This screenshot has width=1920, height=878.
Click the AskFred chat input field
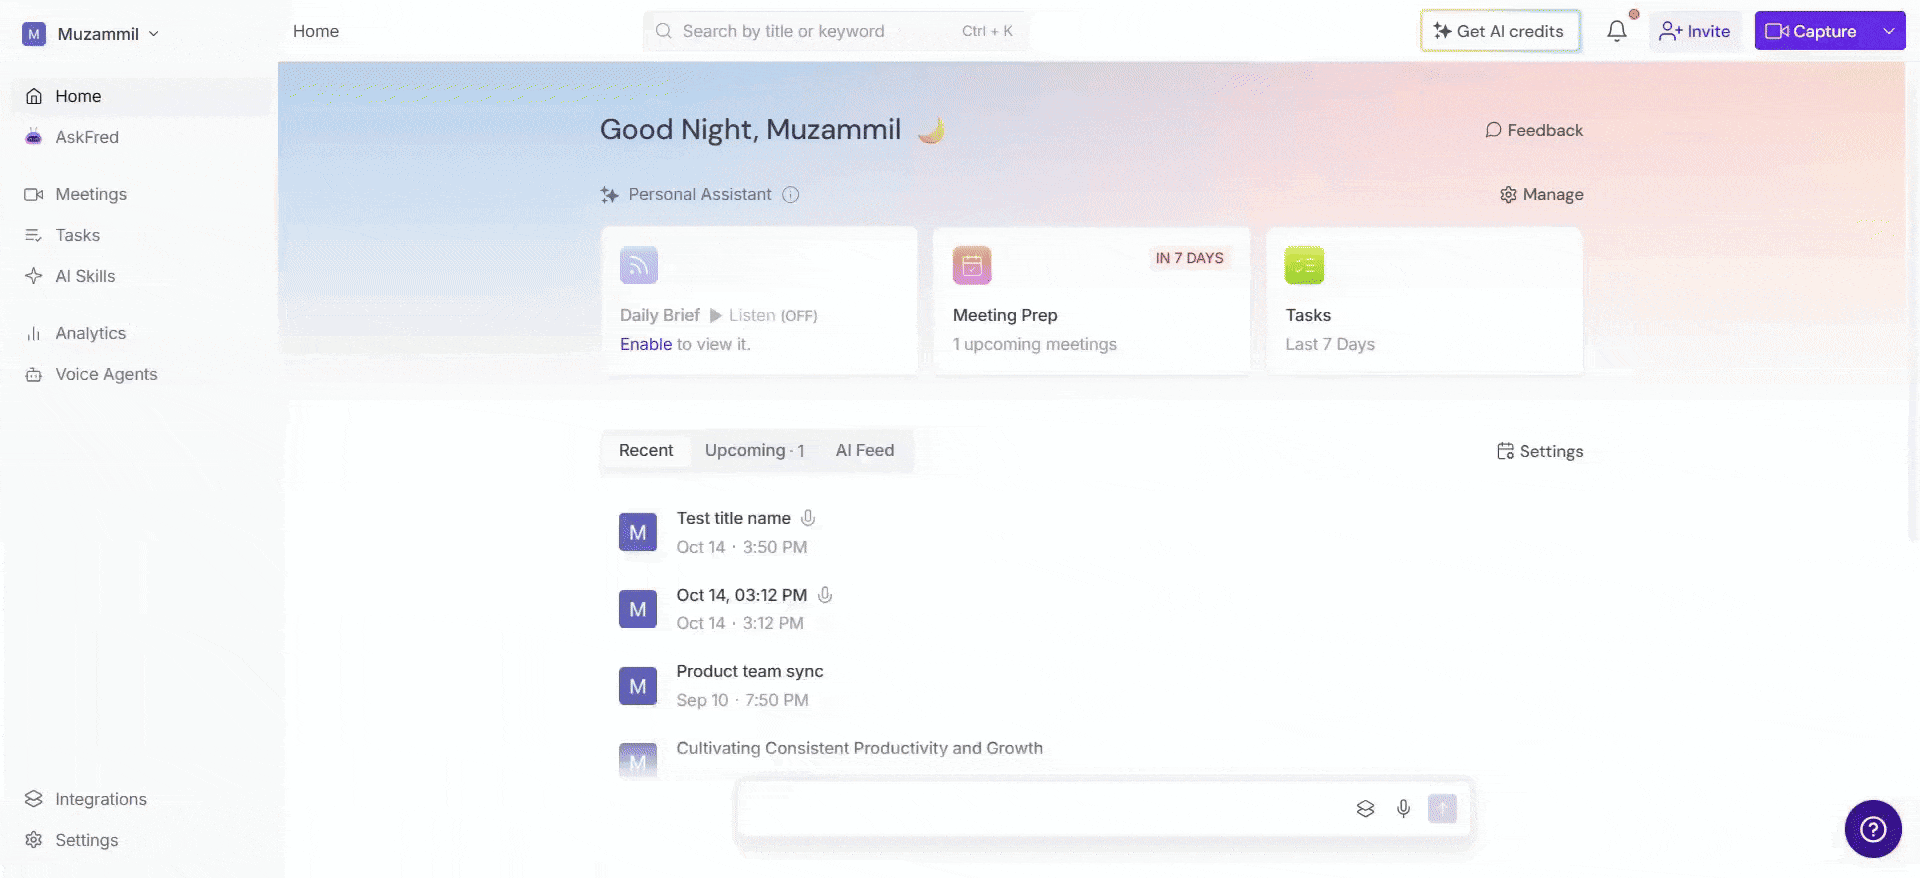pos(1040,808)
